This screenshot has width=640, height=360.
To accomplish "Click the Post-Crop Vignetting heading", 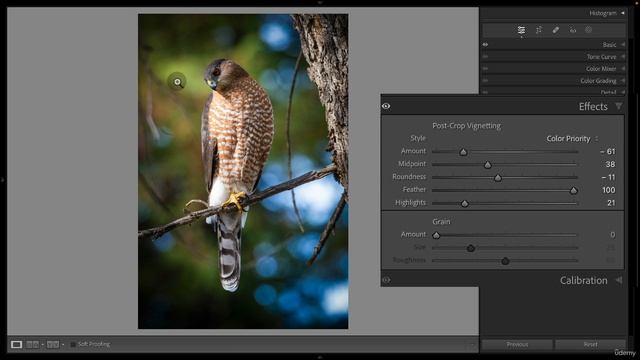I will [x=467, y=126].
